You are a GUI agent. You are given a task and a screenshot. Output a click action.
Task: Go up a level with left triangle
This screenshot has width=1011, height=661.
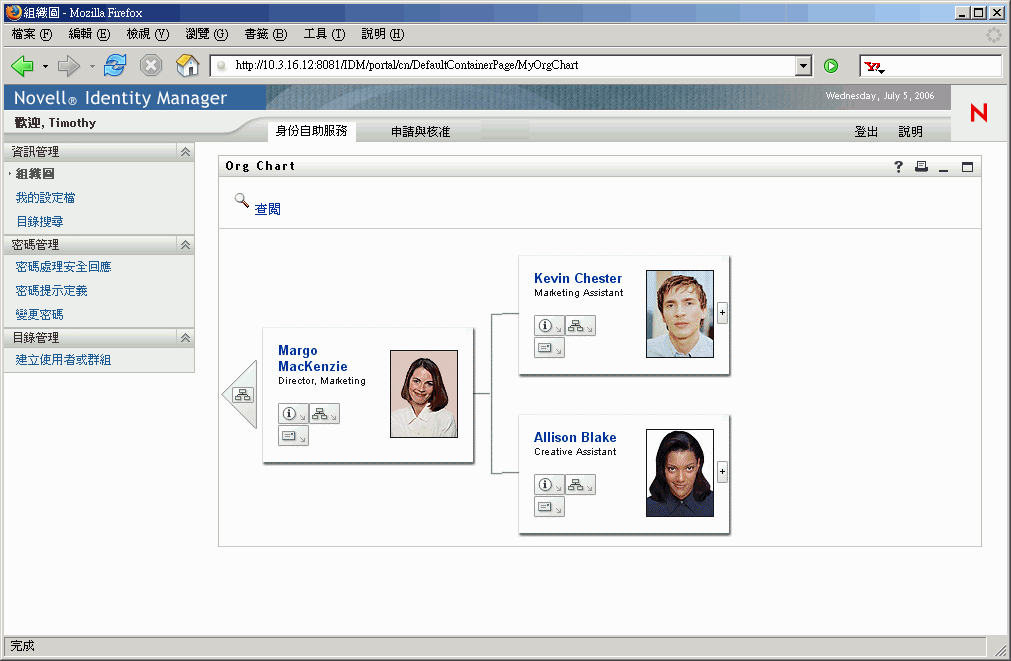[x=240, y=394]
